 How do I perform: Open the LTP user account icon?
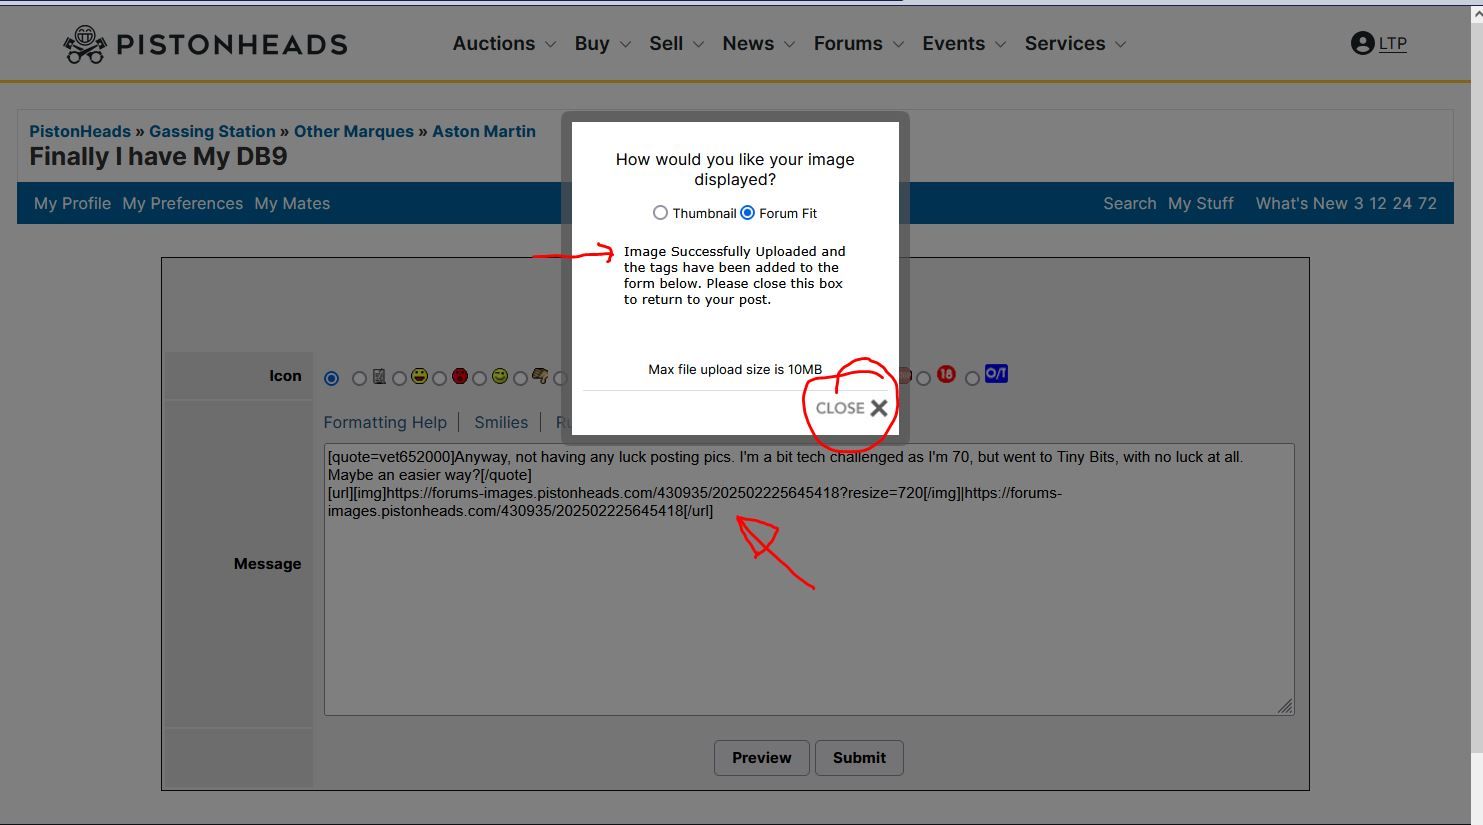coord(1362,43)
